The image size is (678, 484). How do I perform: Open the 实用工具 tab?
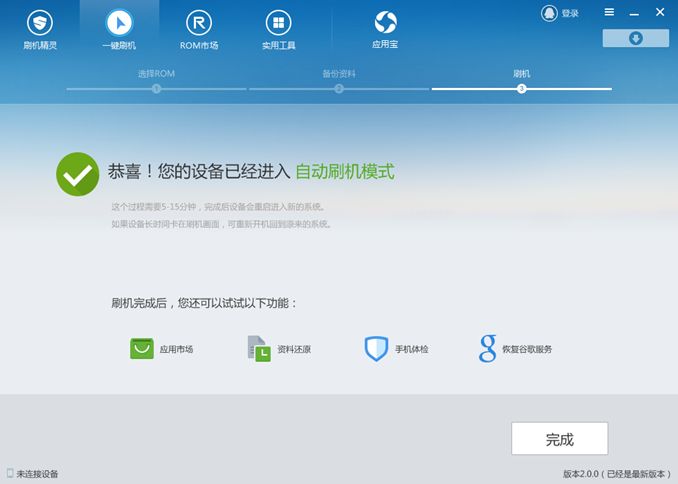[278, 30]
